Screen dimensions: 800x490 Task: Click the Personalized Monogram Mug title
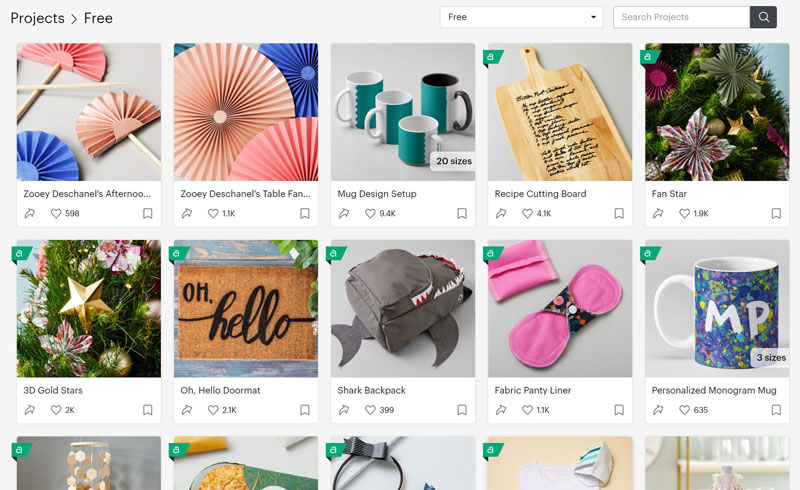click(x=714, y=390)
